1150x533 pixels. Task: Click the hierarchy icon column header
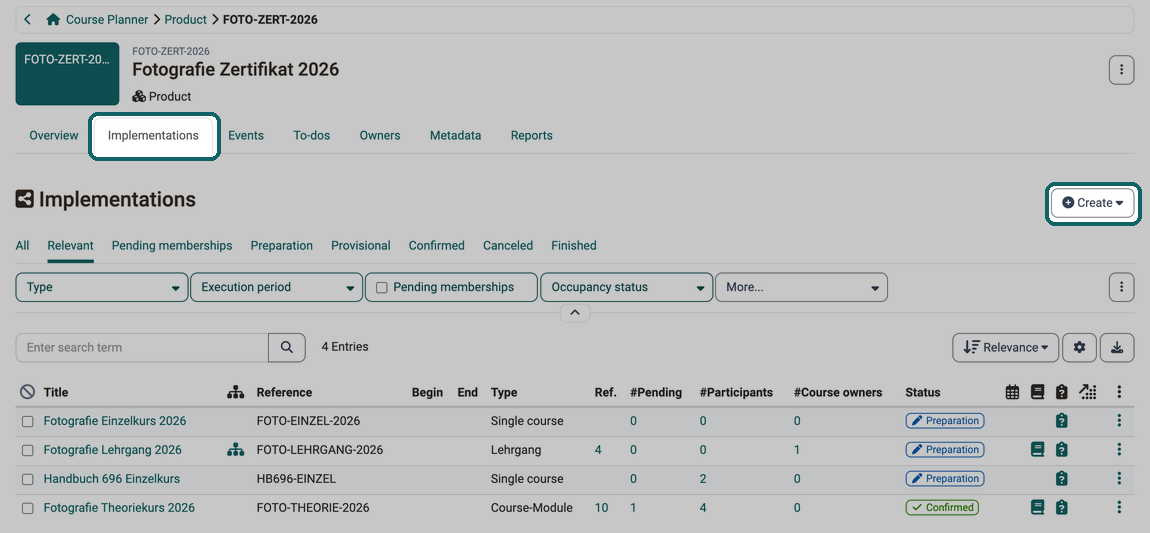pos(235,392)
